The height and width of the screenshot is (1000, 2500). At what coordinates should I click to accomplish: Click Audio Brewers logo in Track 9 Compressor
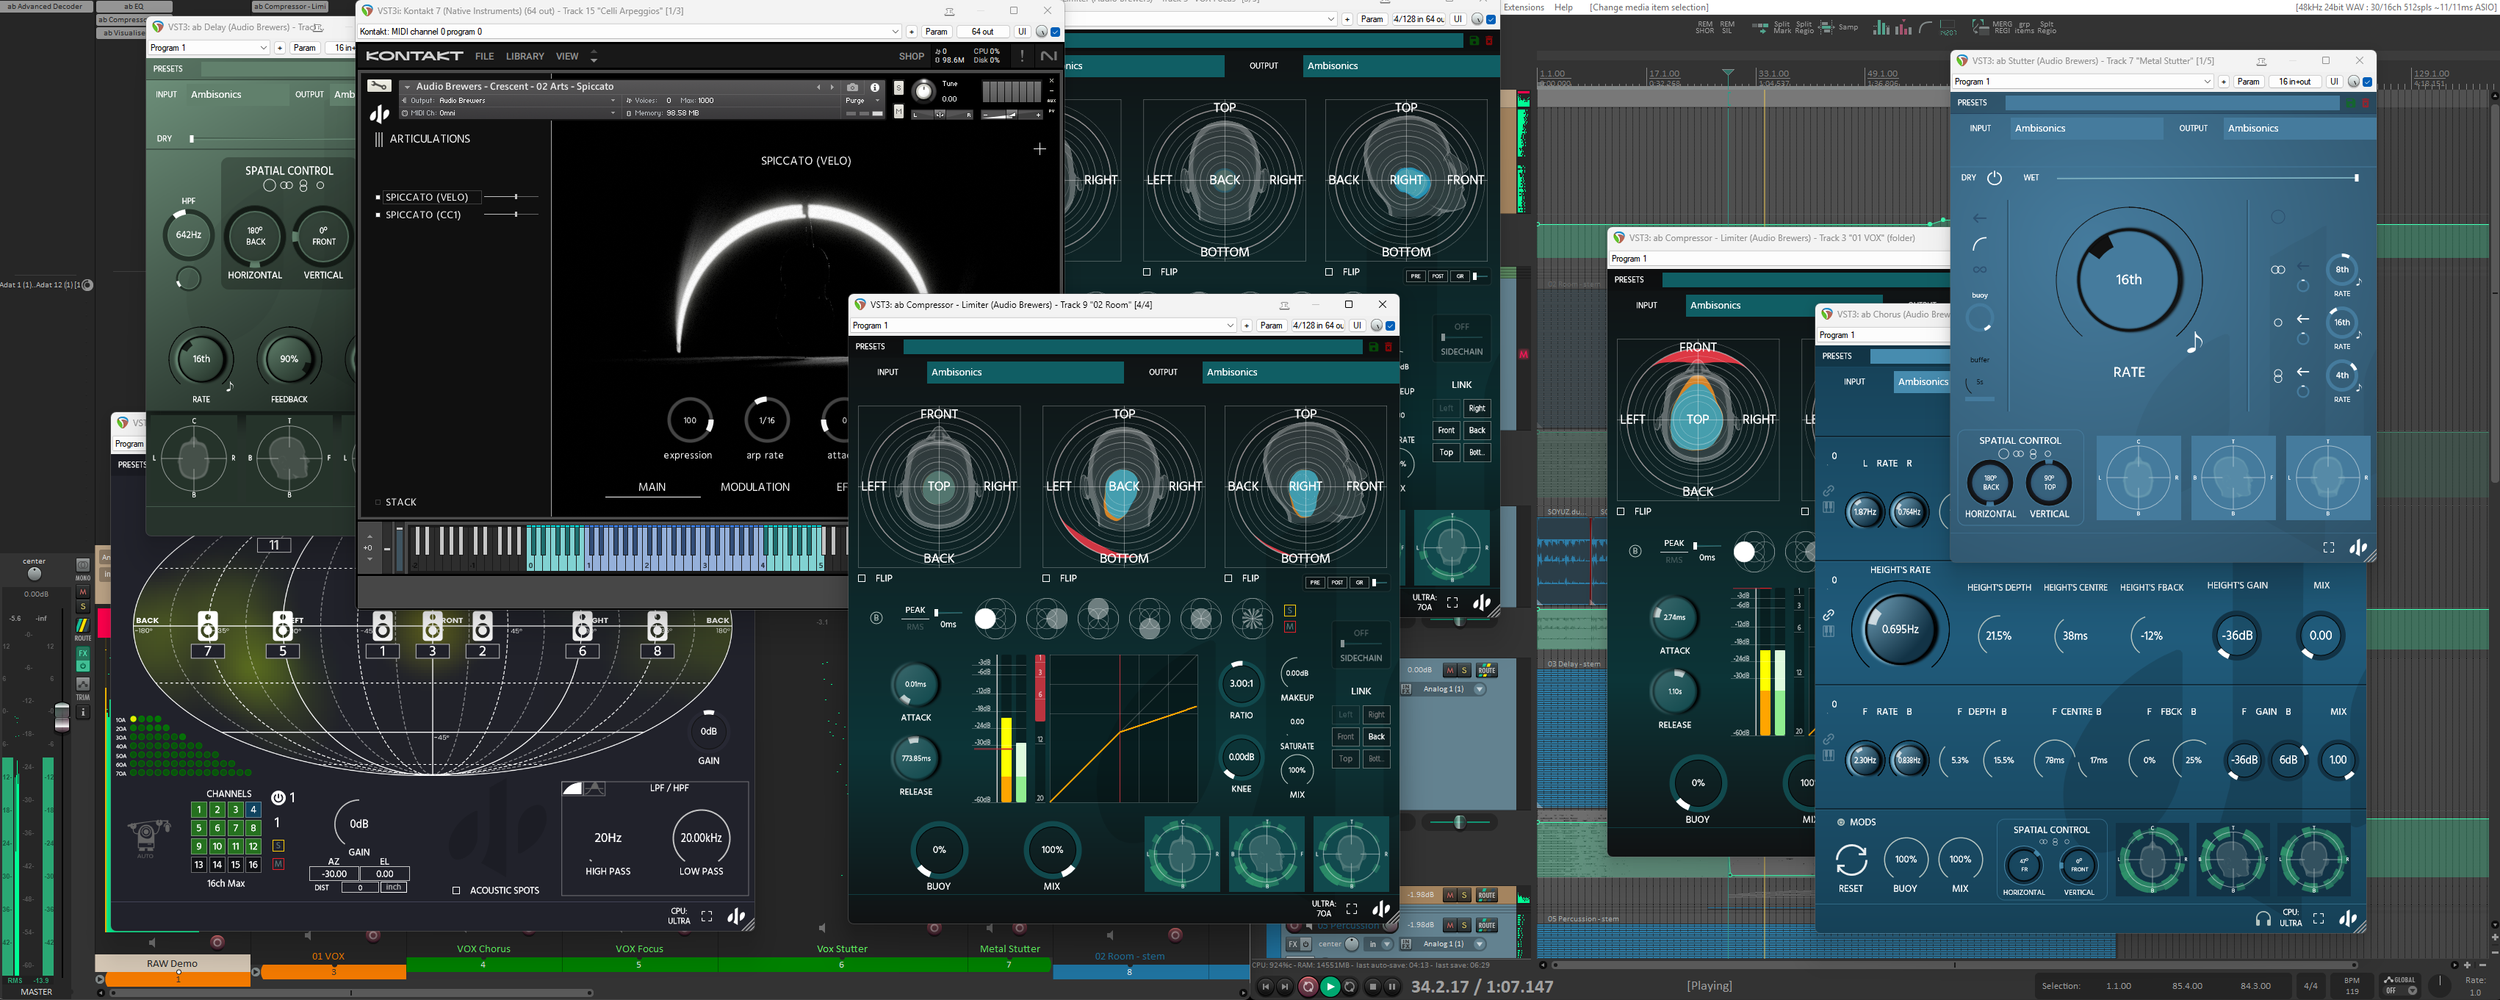1381,908
